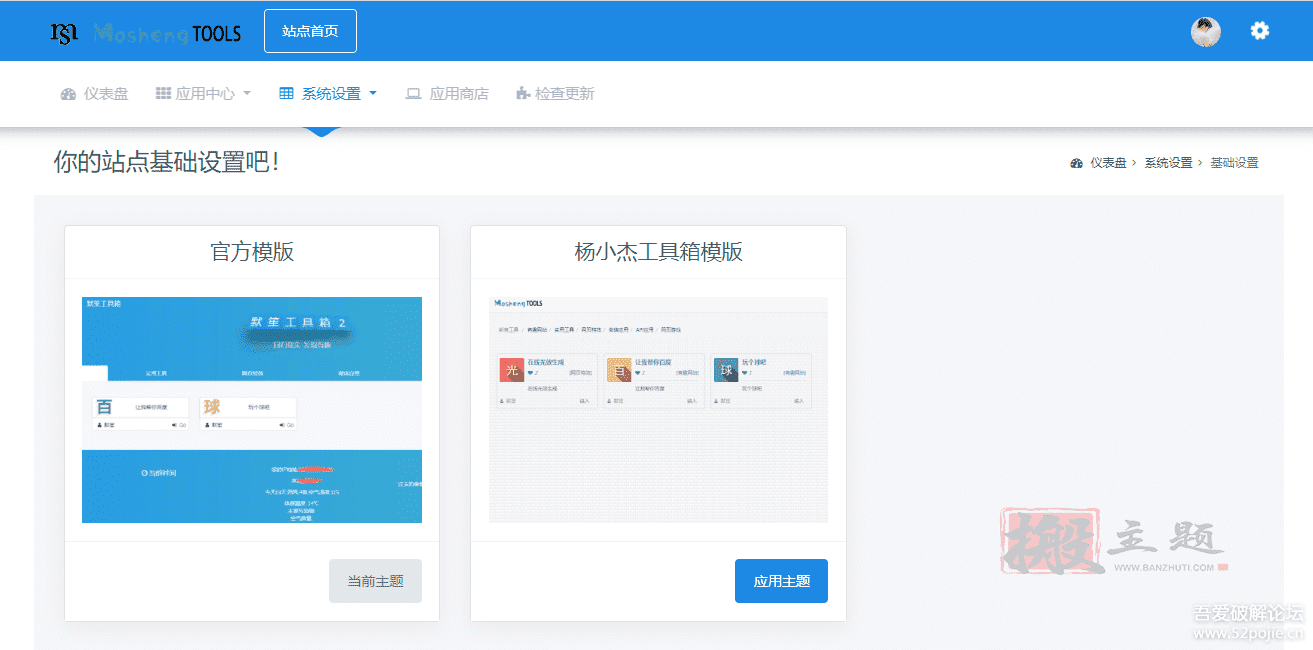The height and width of the screenshot is (650, 1313).
Task: Click the 你的站点基础设置吧 page heading
Action: 167,162
